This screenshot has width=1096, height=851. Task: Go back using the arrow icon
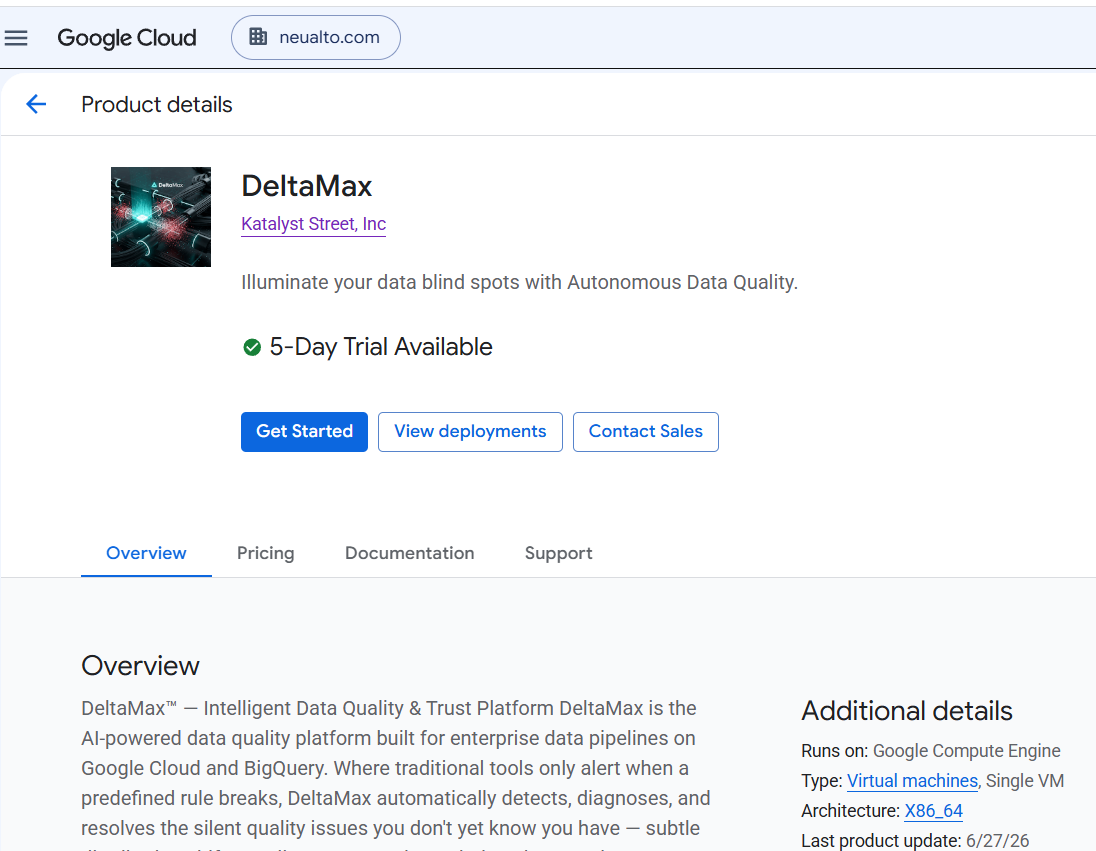coord(36,104)
